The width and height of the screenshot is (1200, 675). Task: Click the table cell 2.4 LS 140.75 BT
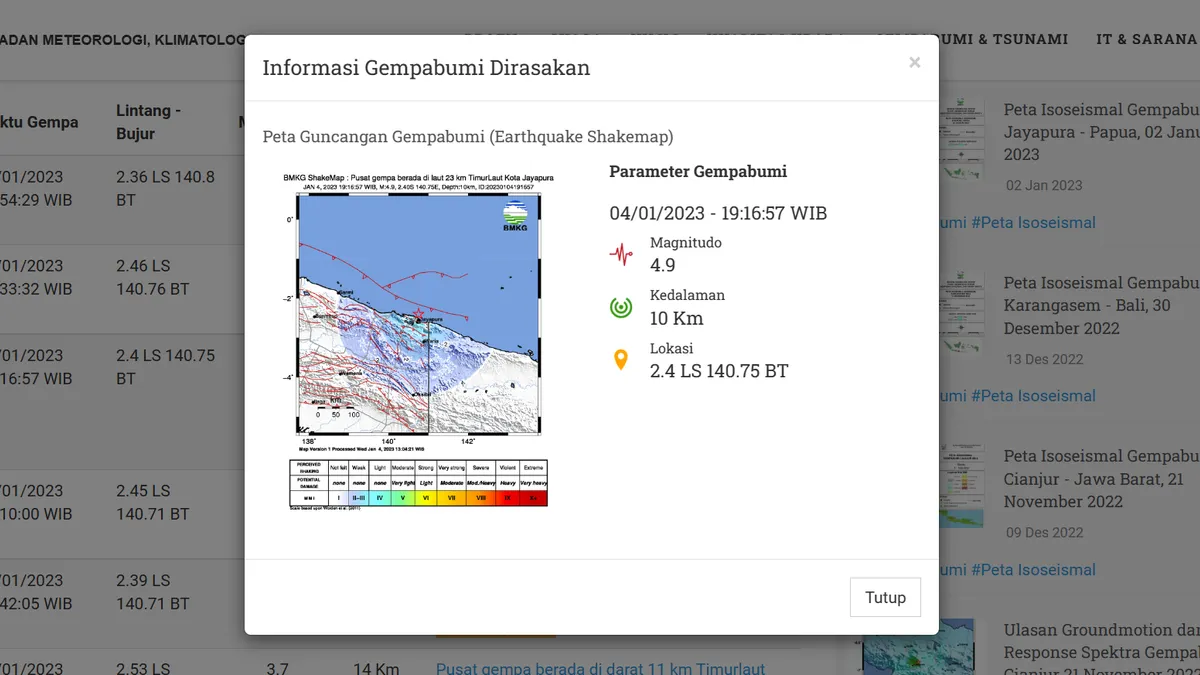(x=165, y=367)
